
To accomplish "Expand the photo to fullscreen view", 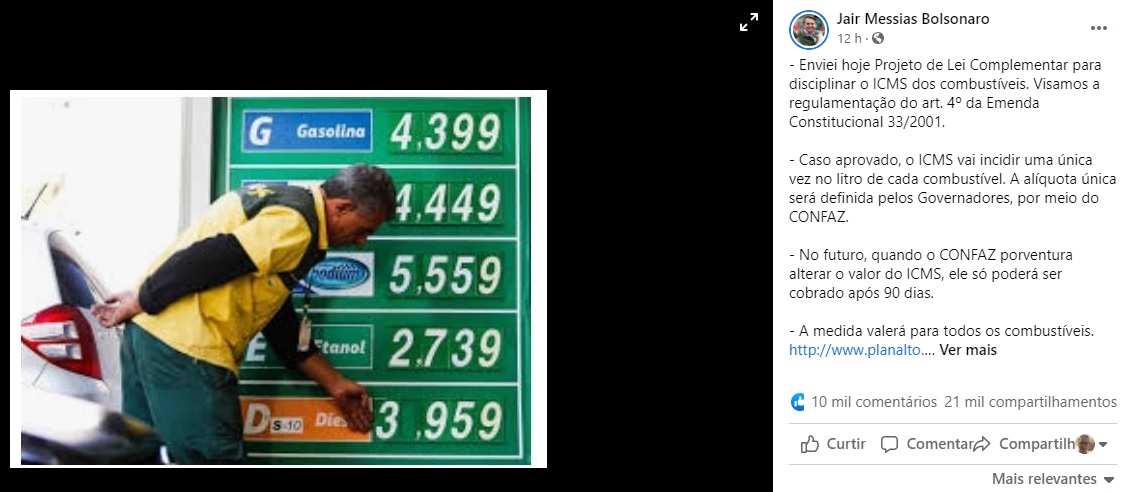I will (748, 22).
